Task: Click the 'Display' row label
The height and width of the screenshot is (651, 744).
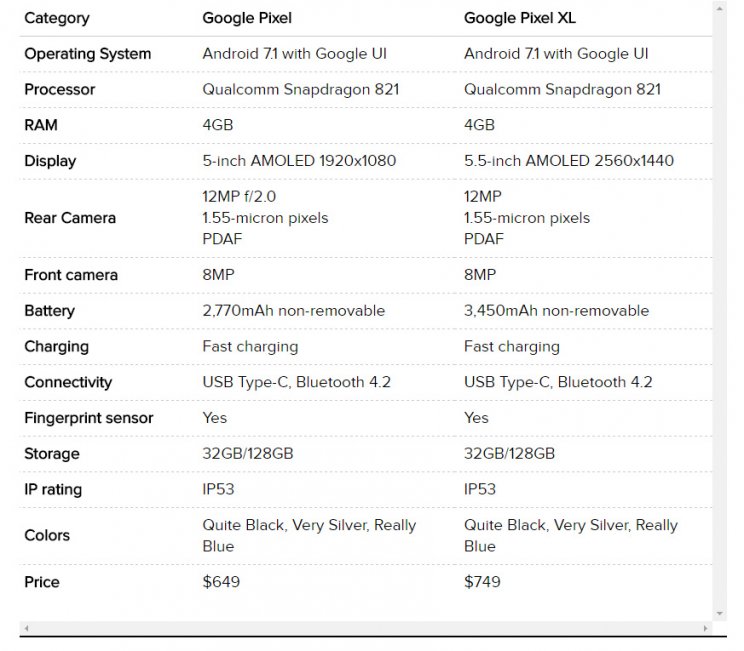Action: click(50, 161)
